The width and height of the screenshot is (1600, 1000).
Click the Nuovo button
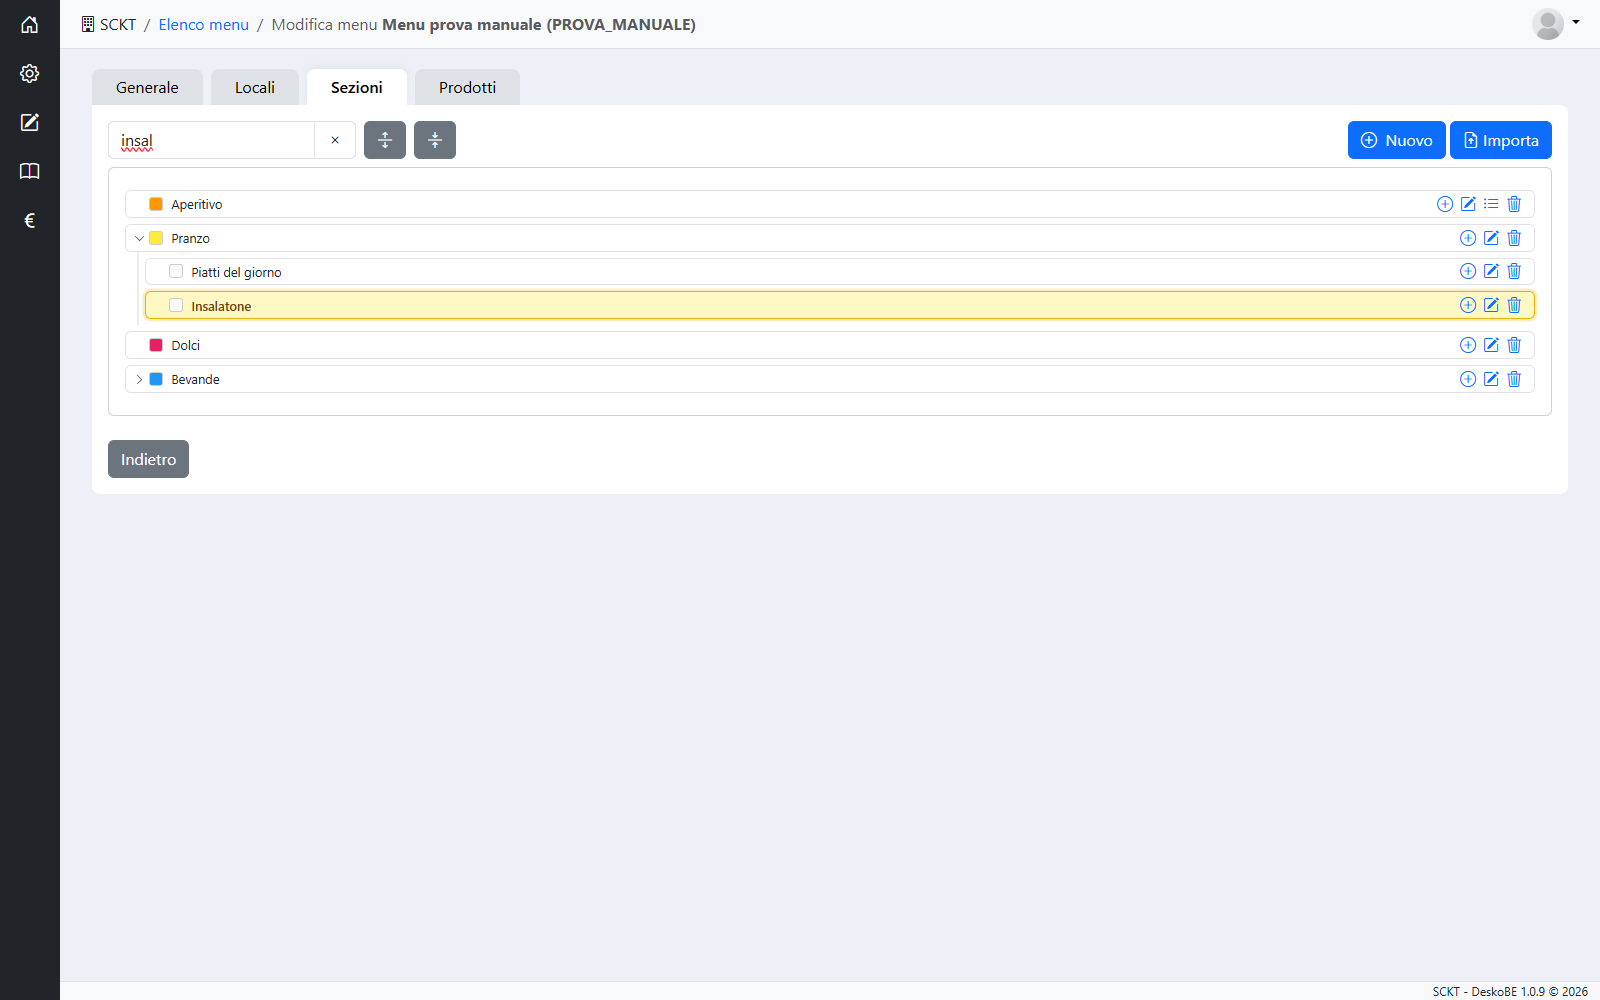pyautogui.click(x=1396, y=140)
